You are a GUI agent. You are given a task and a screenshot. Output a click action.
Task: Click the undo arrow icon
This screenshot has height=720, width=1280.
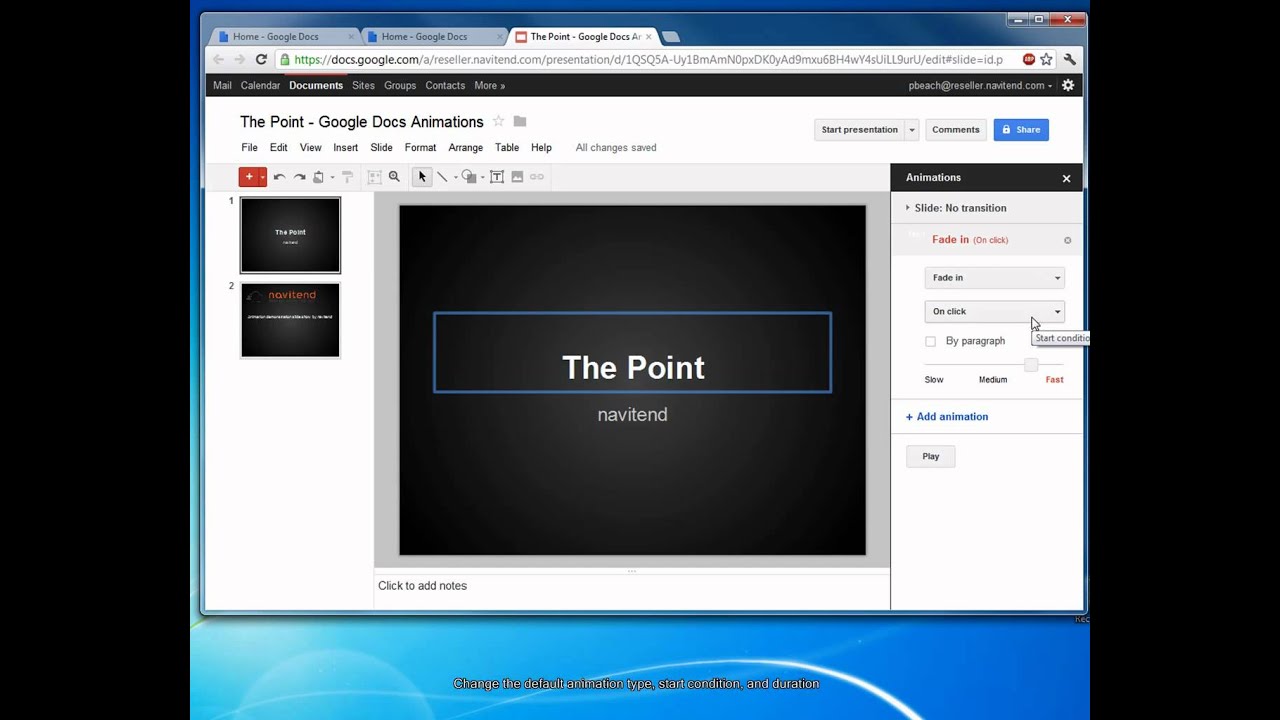[x=279, y=177]
